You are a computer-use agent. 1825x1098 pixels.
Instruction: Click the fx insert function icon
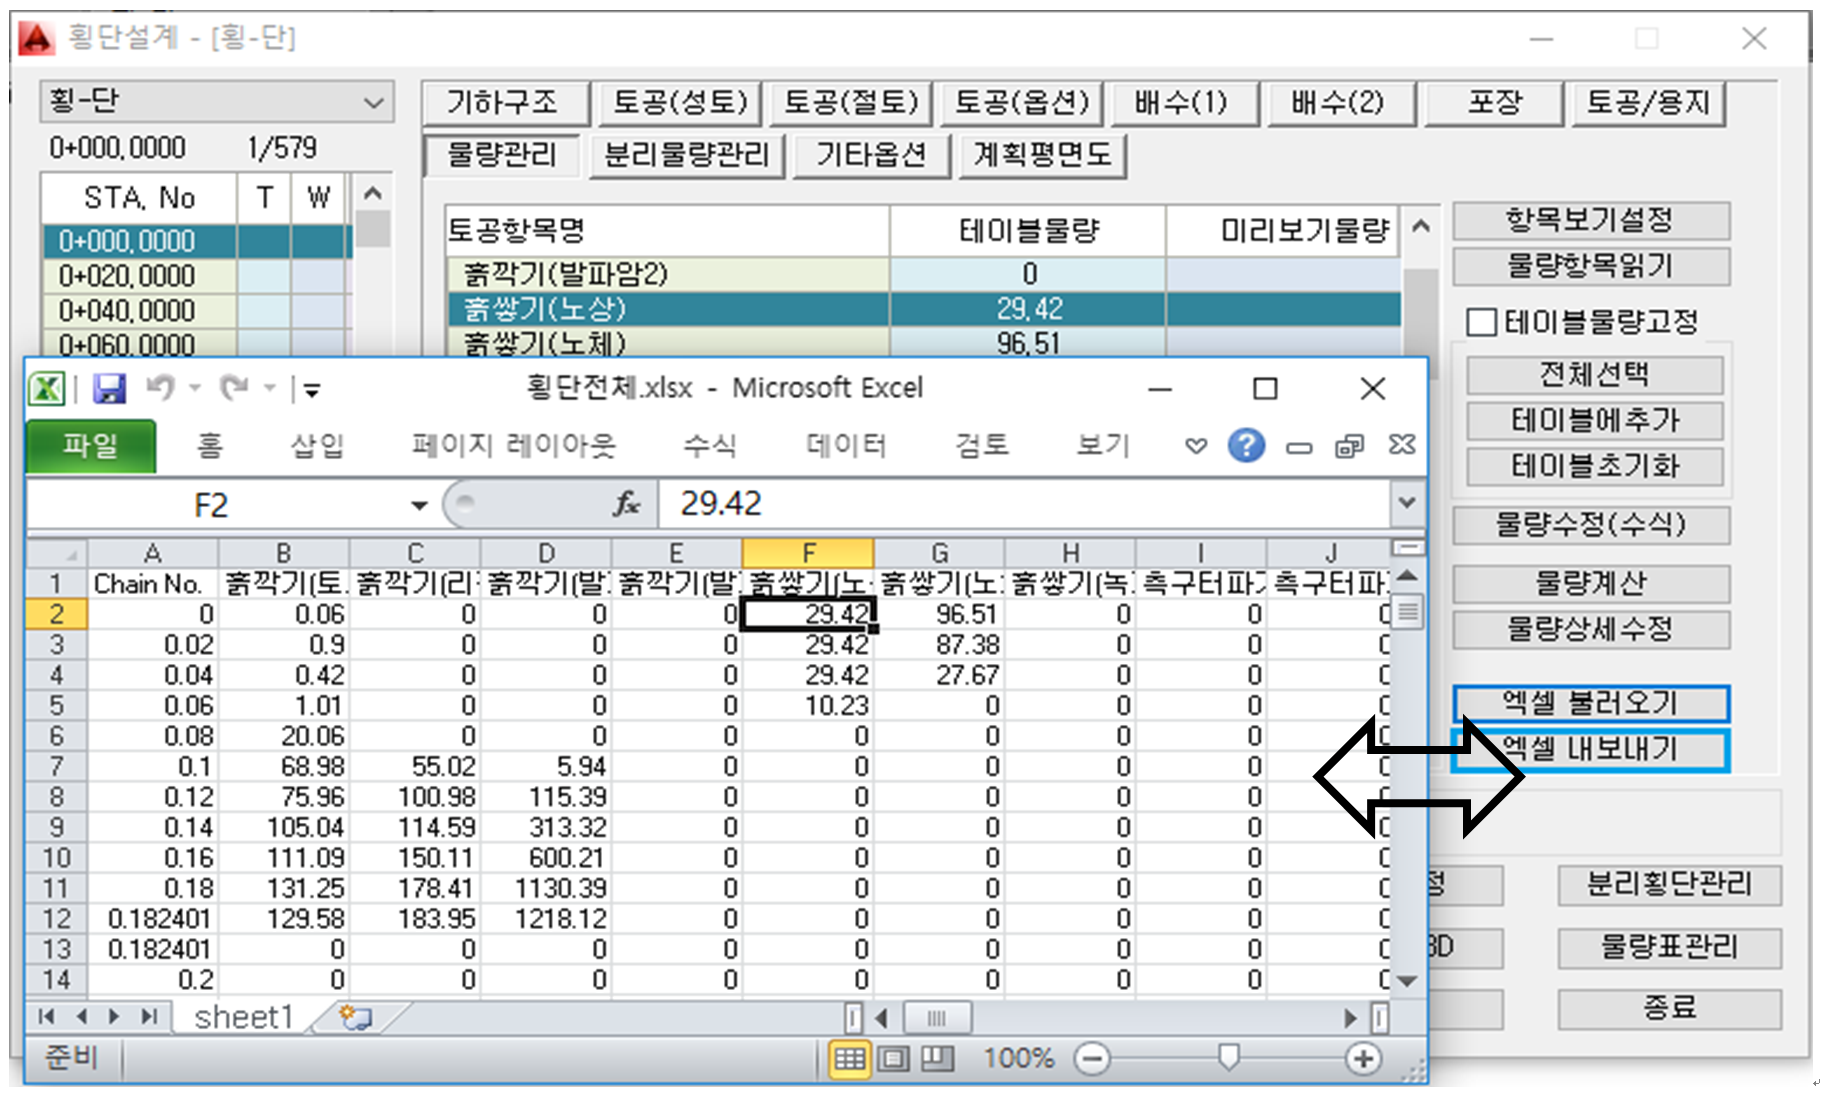[x=627, y=504]
